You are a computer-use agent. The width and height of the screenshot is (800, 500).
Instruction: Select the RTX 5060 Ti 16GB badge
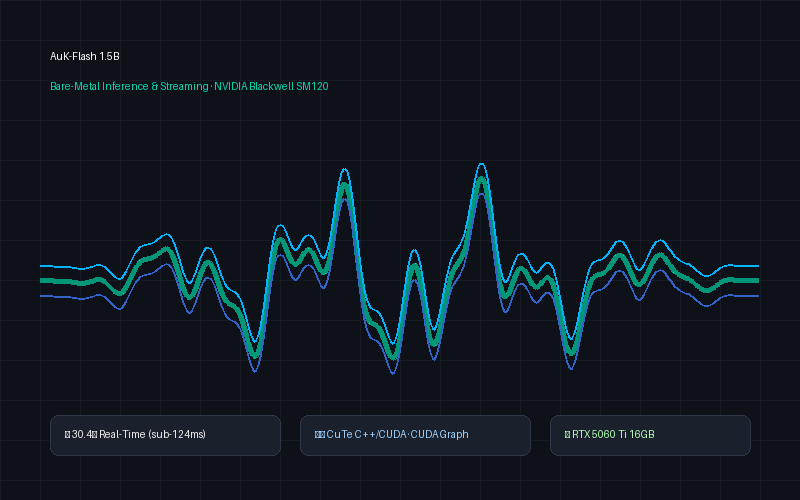pos(650,435)
